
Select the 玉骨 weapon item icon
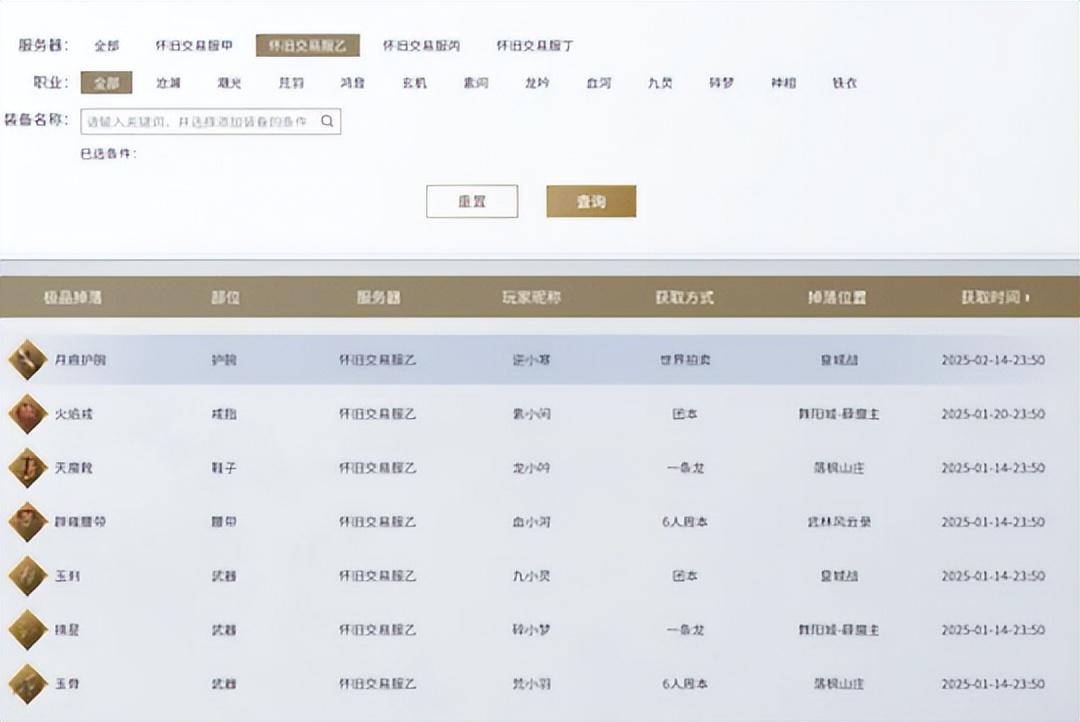point(27,684)
